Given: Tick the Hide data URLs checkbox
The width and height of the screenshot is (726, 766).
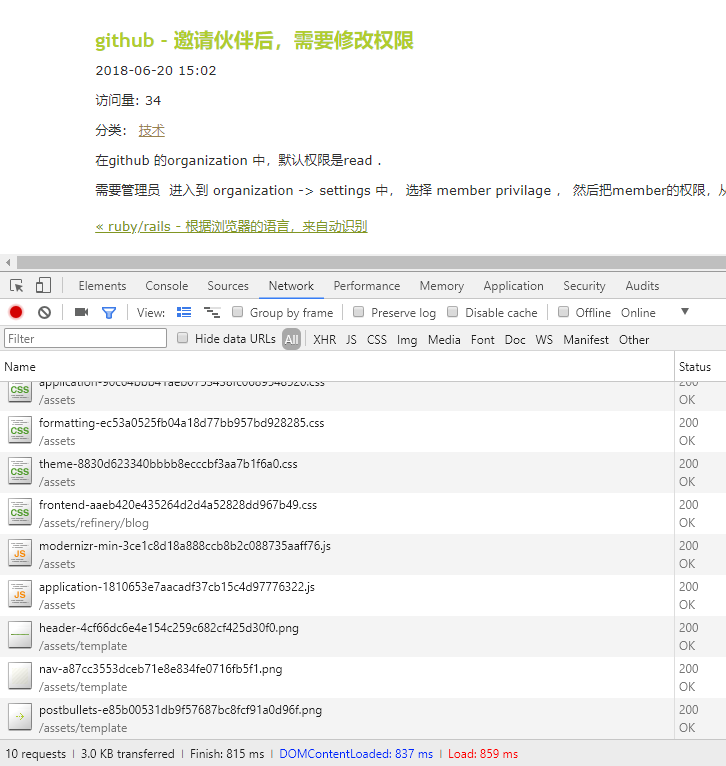Looking at the screenshot, I should [x=183, y=339].
